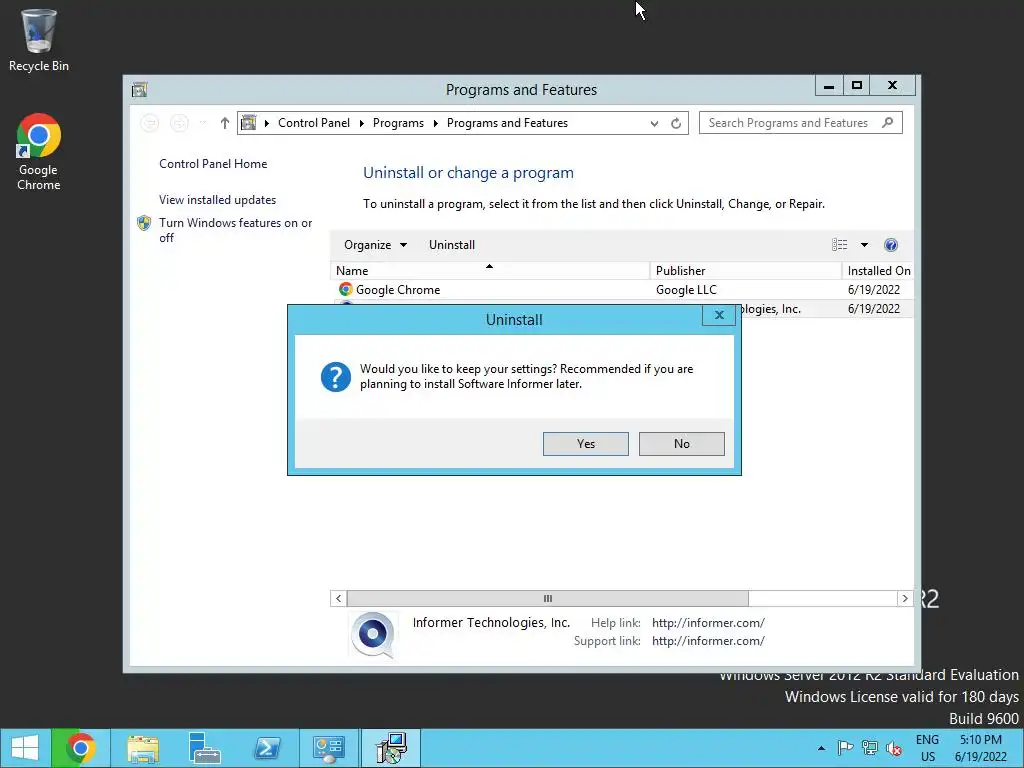The height and width of the screenshot is (768, 1024).
Task: Change the view with the view icon
Action: tap(840, 245)
